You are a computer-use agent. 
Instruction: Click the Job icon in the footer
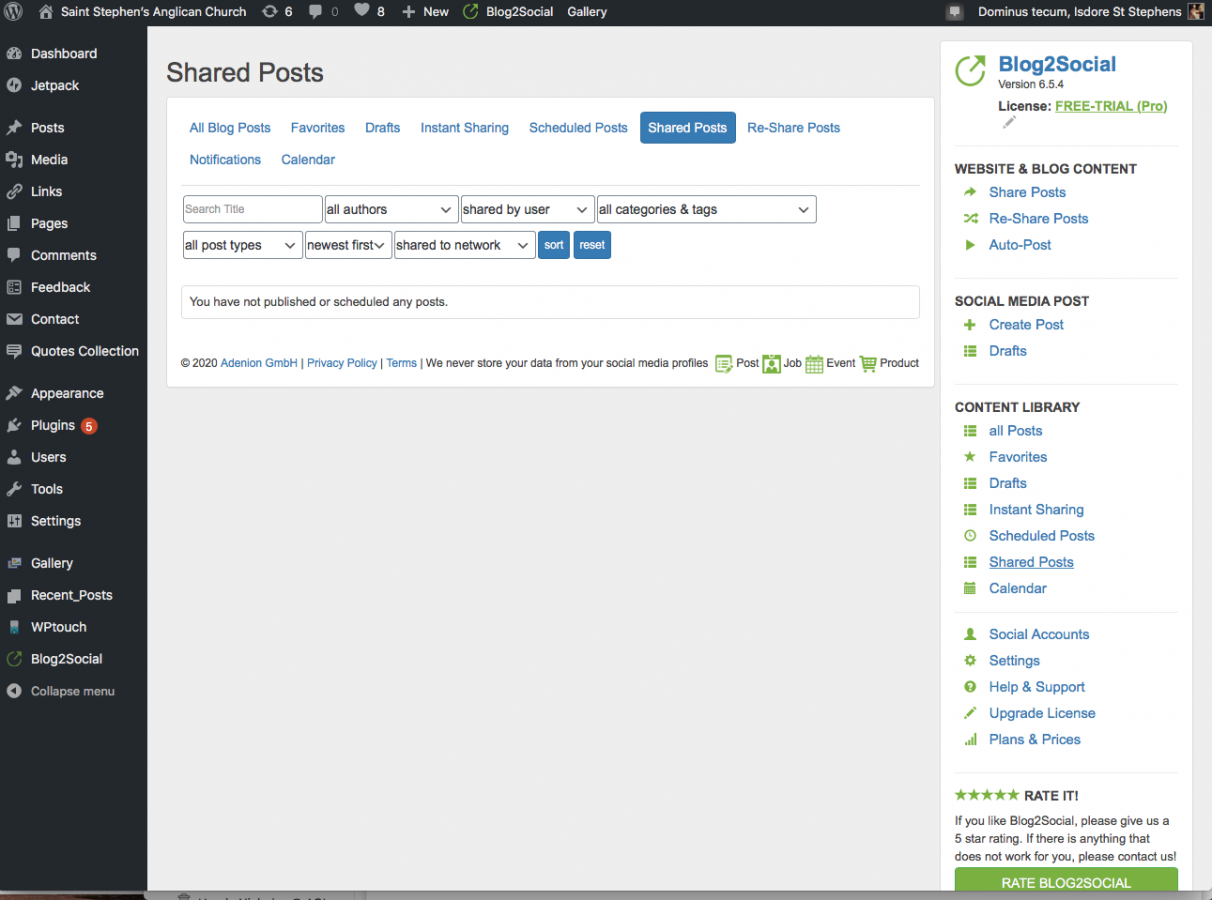point(771,364)
